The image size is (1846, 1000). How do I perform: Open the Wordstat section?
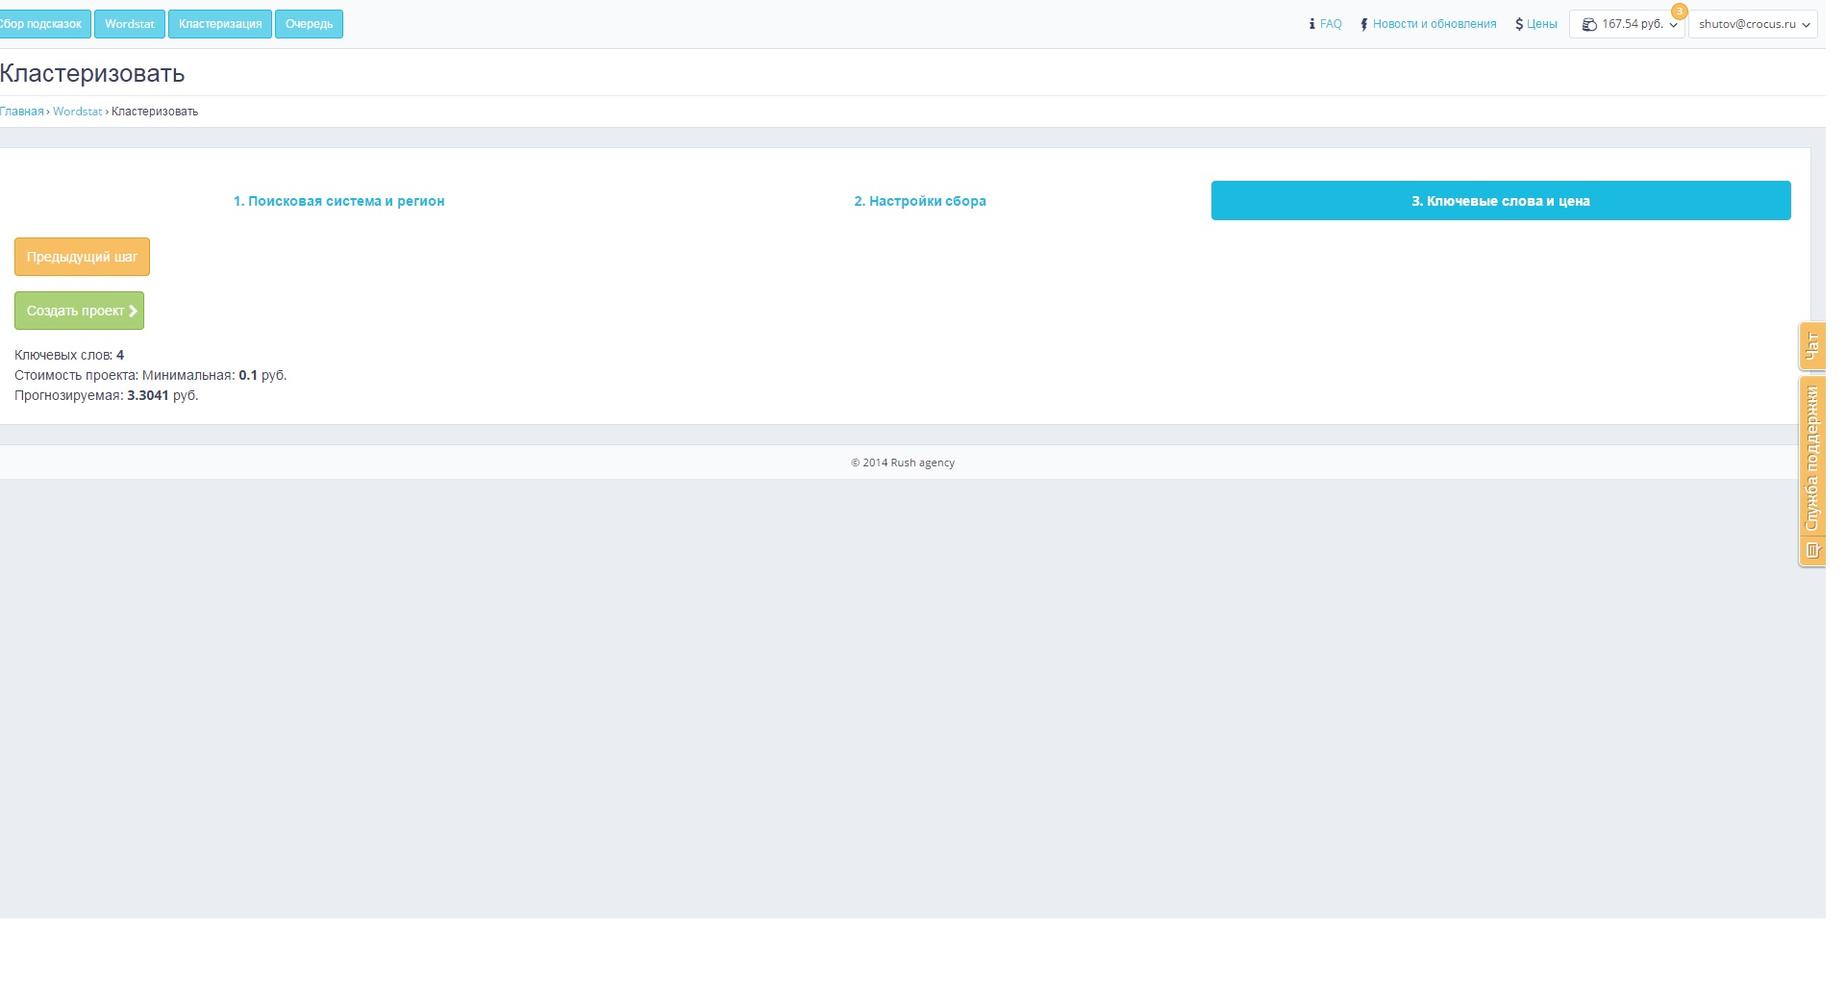129,24
